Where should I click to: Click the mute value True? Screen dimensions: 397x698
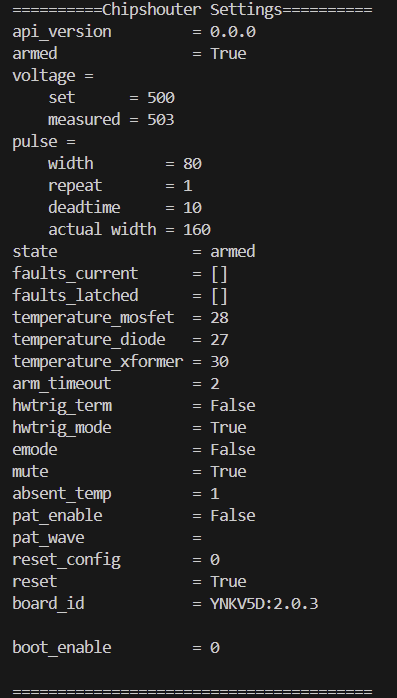tap(228, 471)
